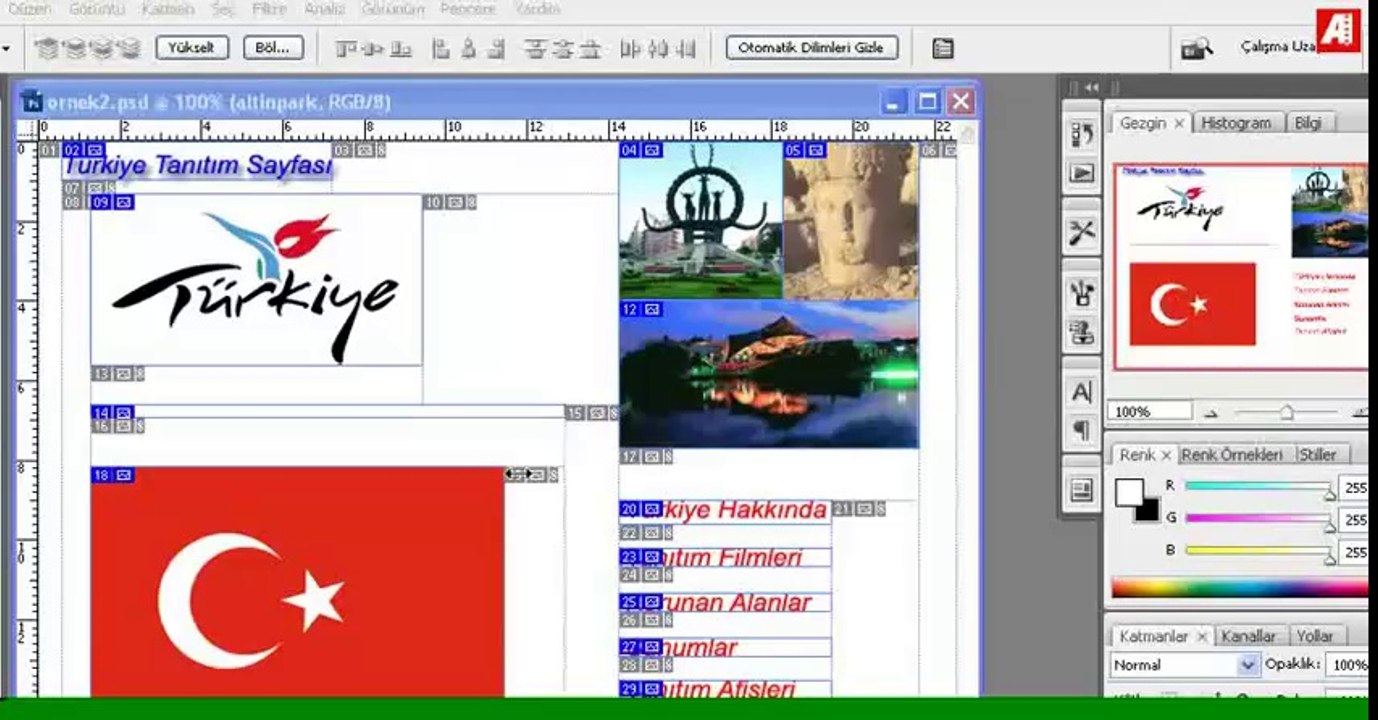
Task: Align slices to their top edges
Action: 346,48
